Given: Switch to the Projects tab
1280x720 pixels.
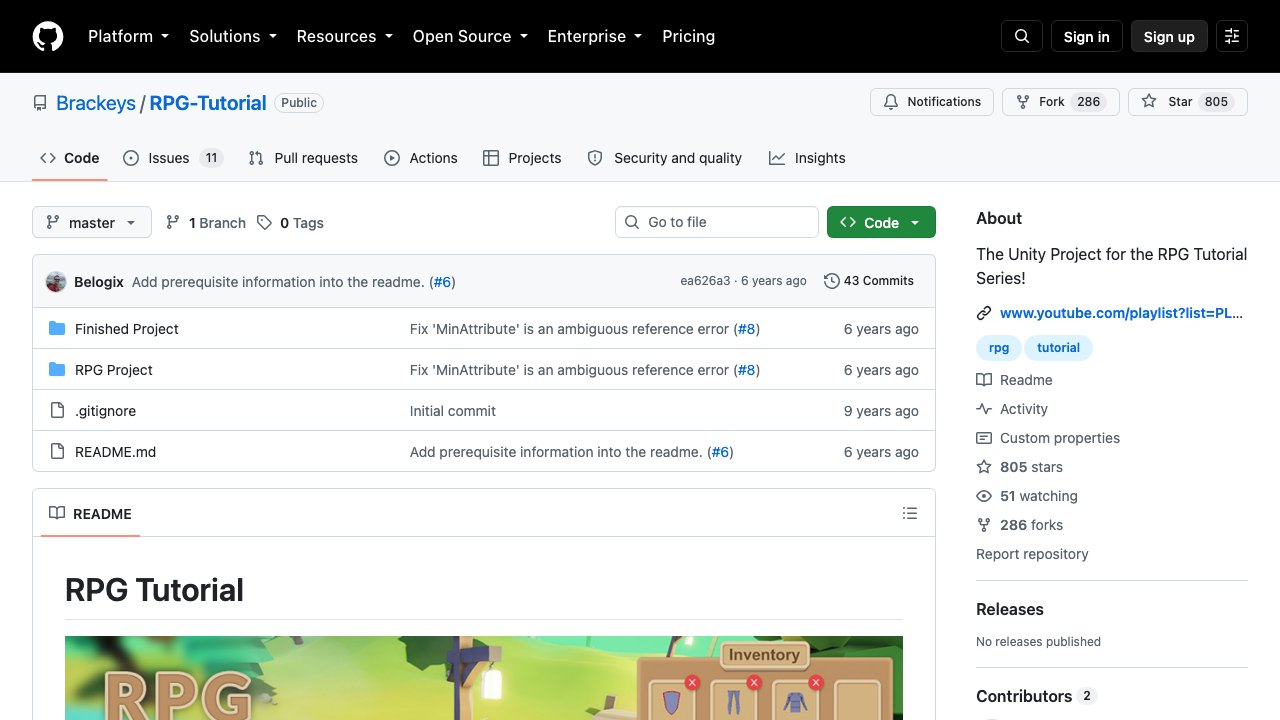Looking at the screenshot, I should (x=522, y=158).
